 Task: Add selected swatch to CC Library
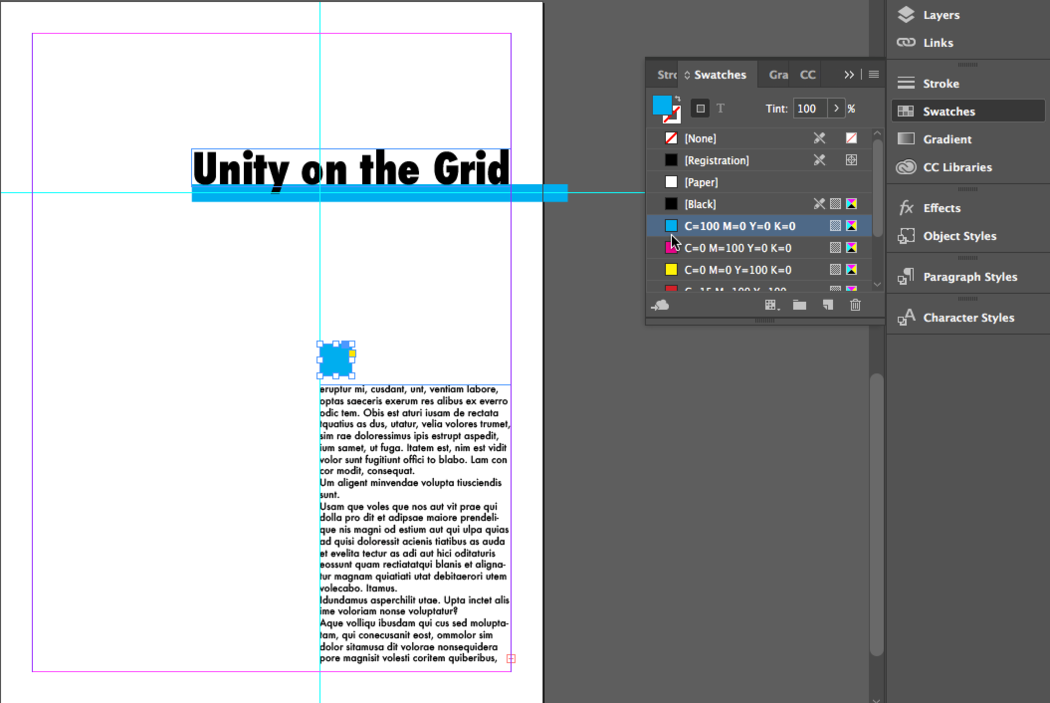click(x=660, y=305)
